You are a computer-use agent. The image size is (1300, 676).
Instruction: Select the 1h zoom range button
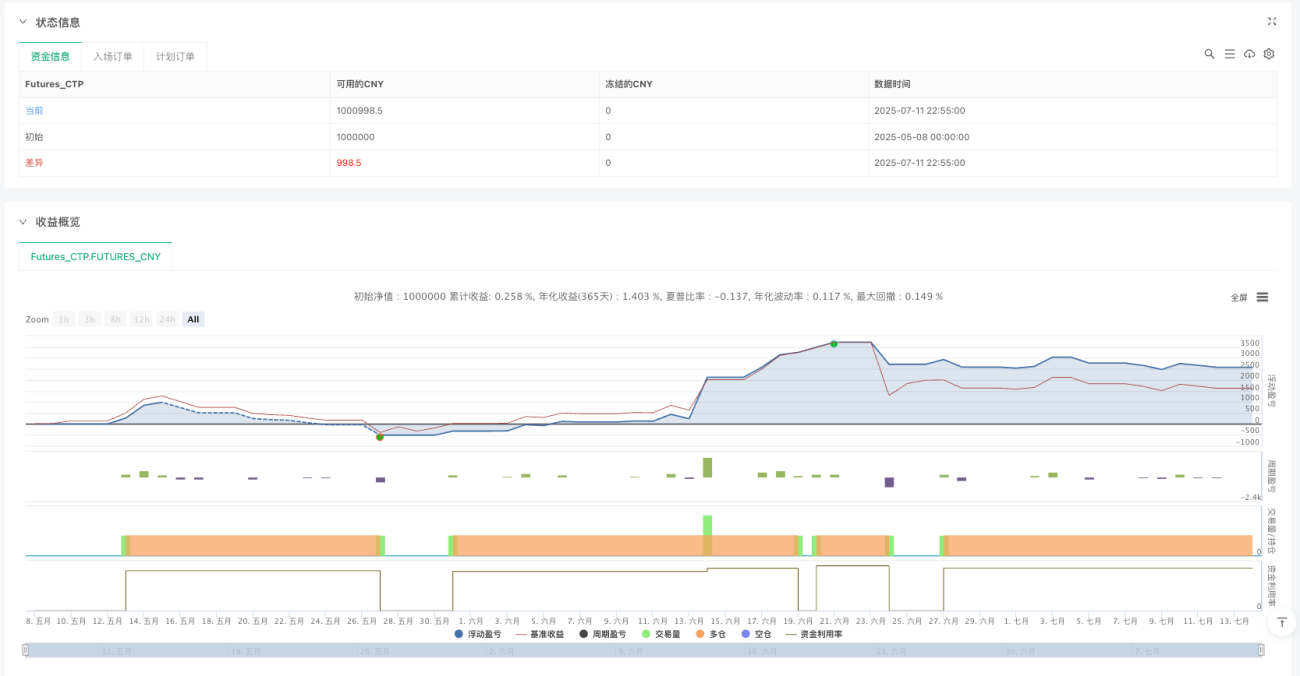[64, 319]
